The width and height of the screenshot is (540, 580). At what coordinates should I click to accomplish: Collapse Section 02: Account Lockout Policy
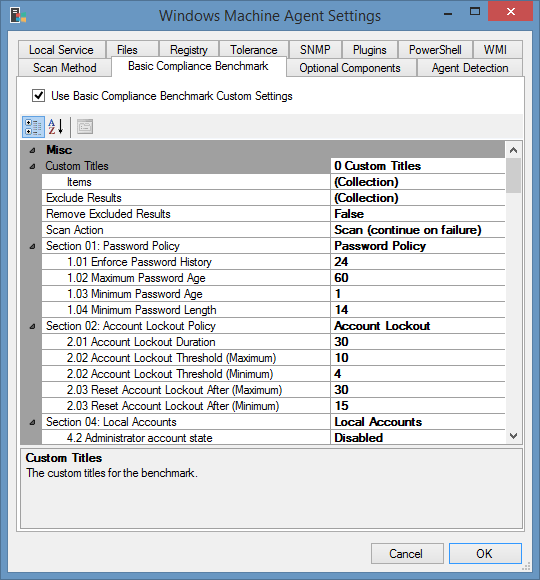point(33,326)
